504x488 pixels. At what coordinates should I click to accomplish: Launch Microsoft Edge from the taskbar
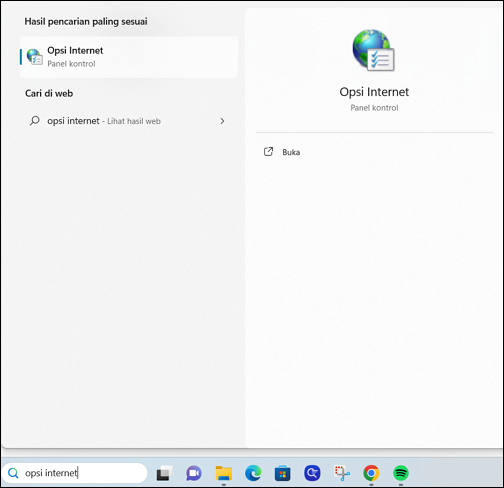[x=253, y=473]
